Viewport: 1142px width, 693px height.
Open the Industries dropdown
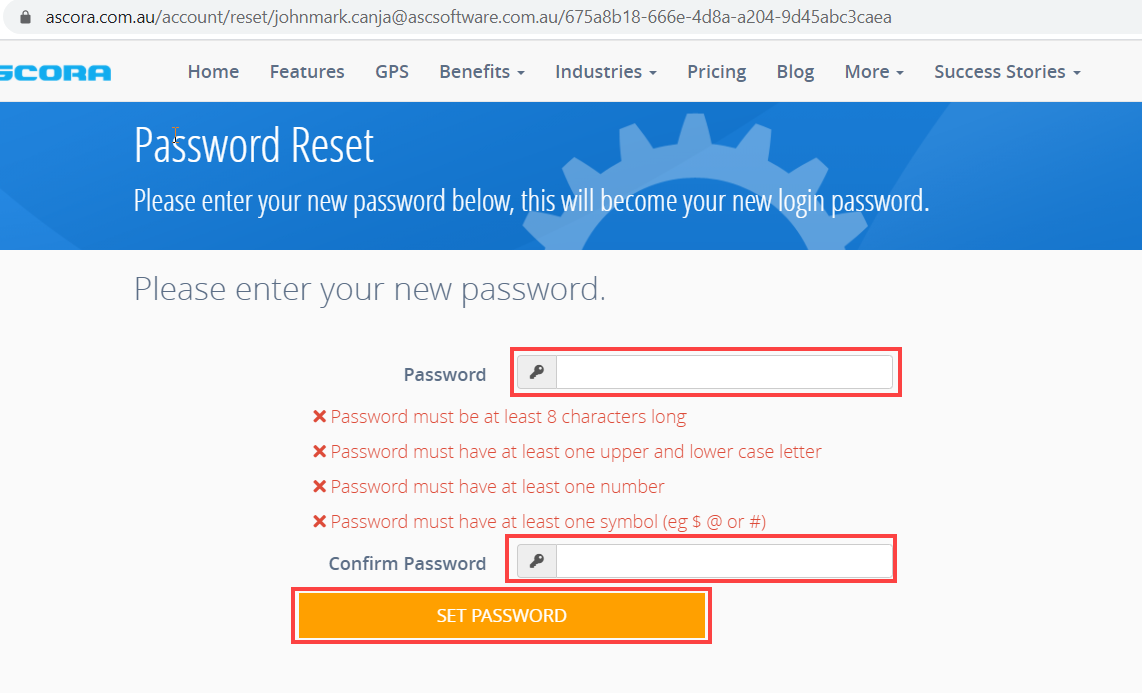click(605, 72)
